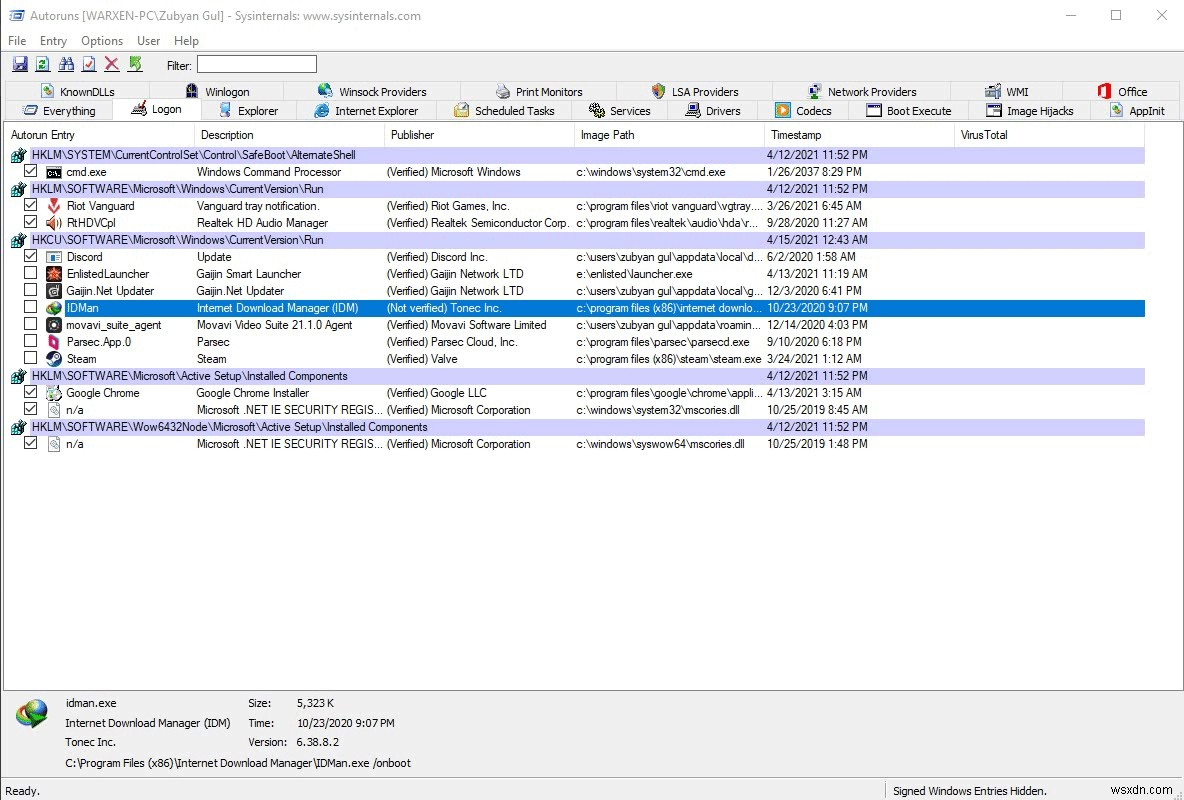Image resolution: width=1184 pixels, height=800 pixels.
Task: Click the red X delete entry icon
Action: (x=110, y=63)
